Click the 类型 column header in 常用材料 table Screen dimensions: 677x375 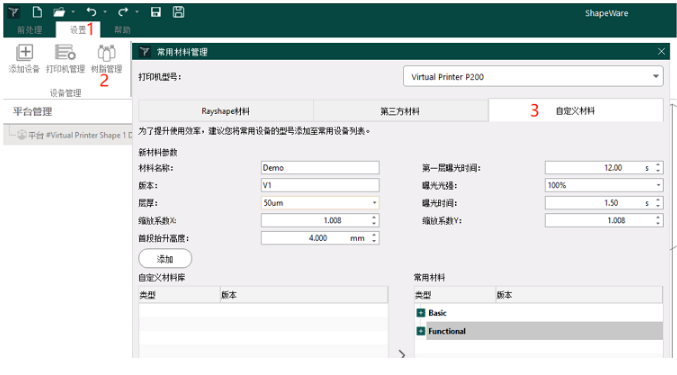[x=455, y=295]
